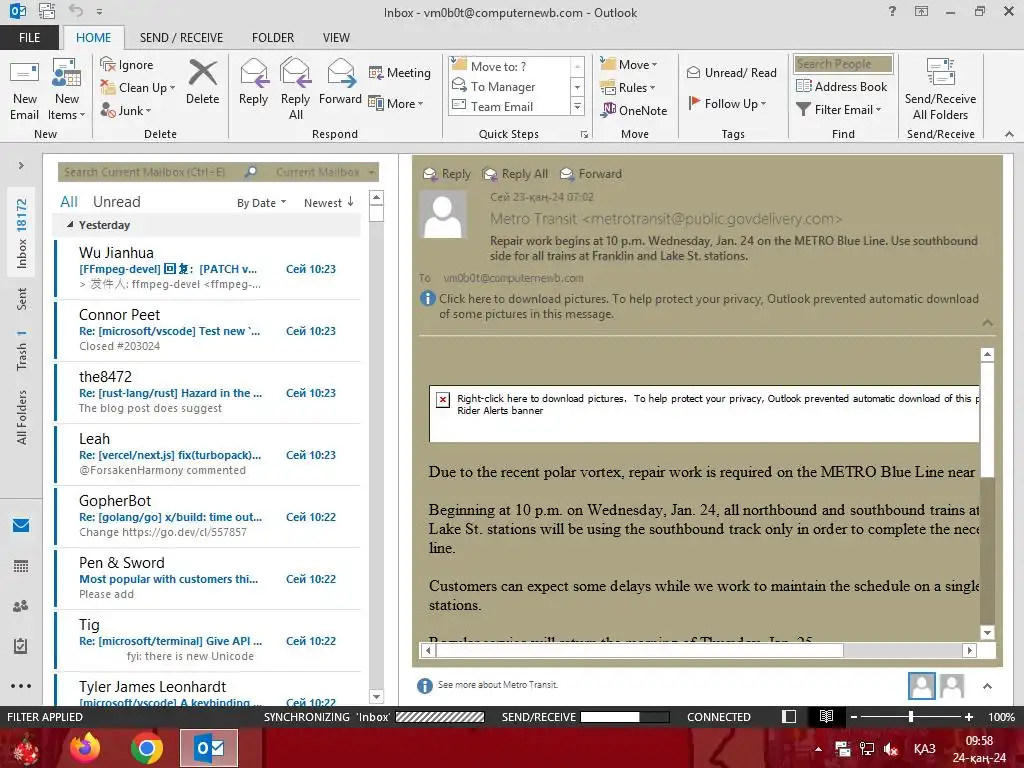Switch to the VIEW tab

click(x=336, y=37)
